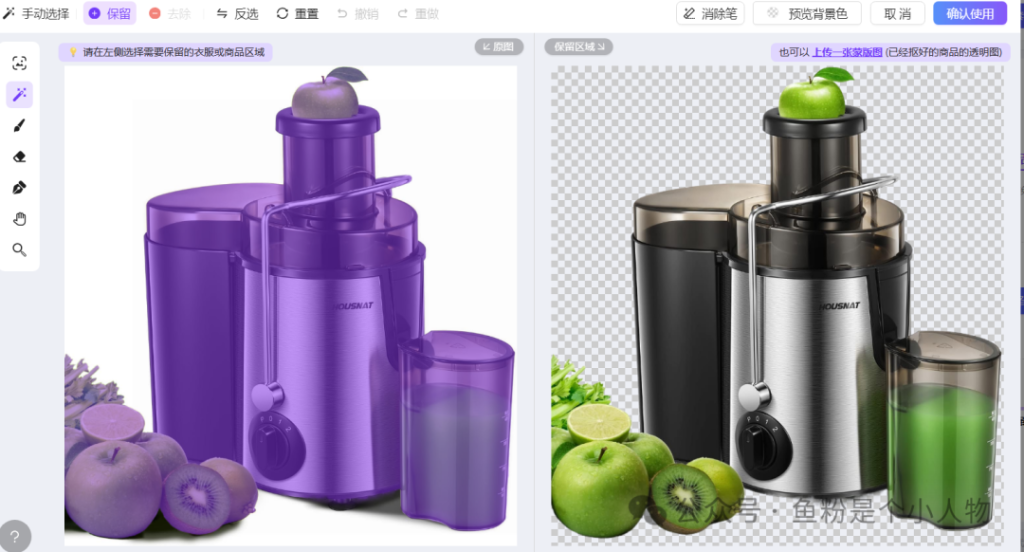Click 重置 to reset edits
This screenshot has width=1024, height=552.
point(297,14)
